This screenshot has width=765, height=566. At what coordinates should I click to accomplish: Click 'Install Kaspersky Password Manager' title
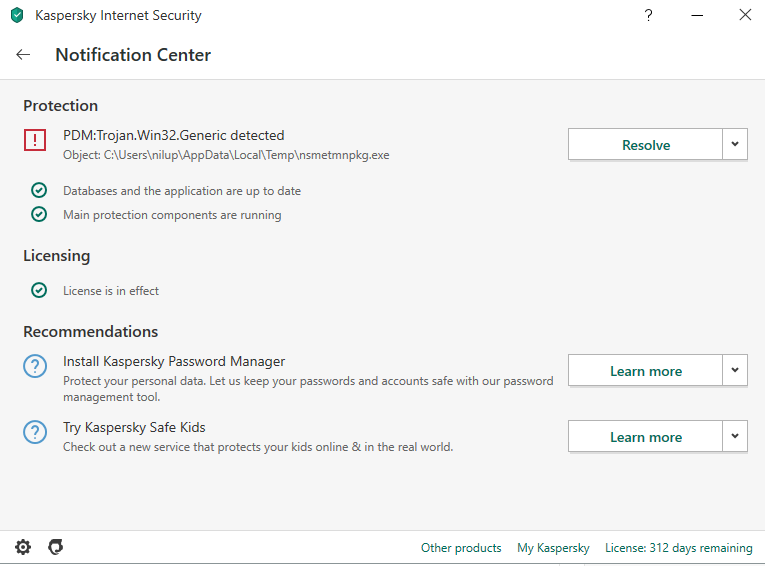coord(174,362)
